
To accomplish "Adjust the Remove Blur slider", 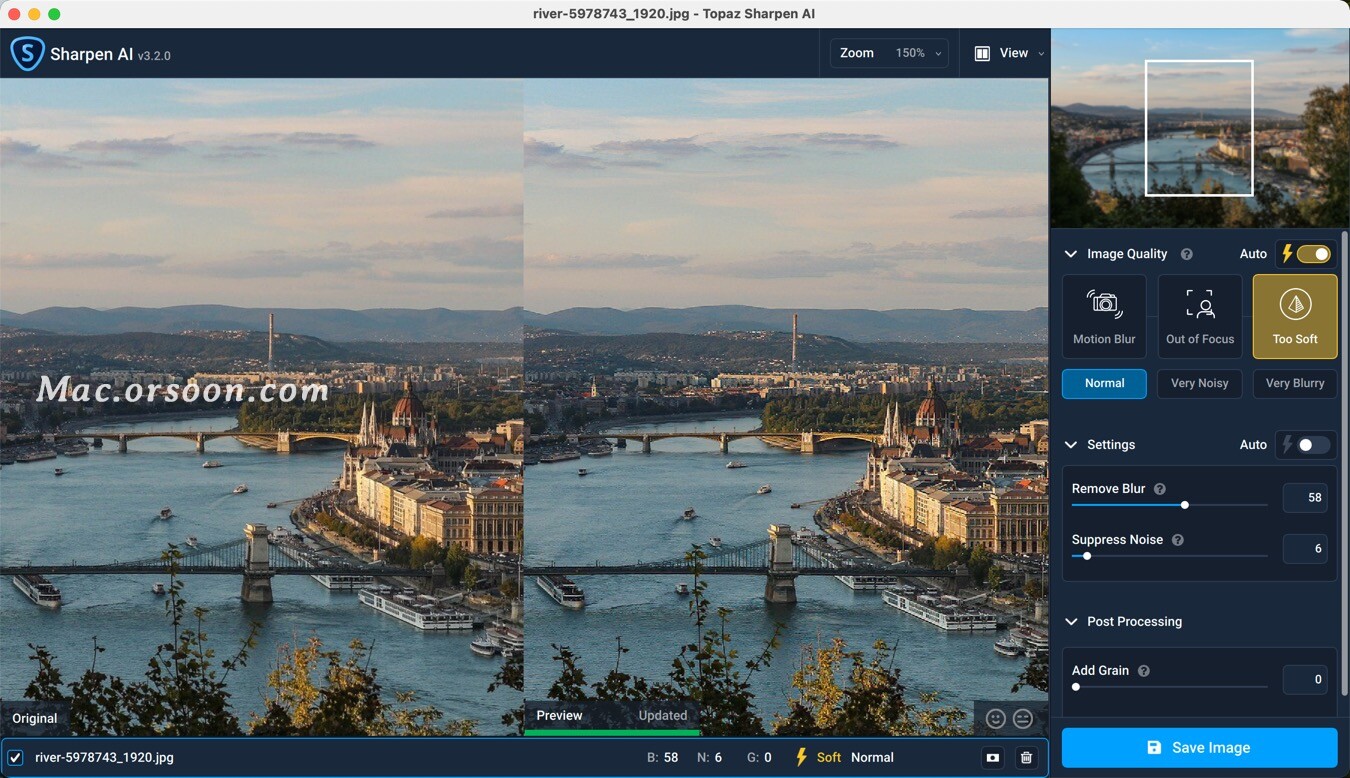I will 1170,505.
